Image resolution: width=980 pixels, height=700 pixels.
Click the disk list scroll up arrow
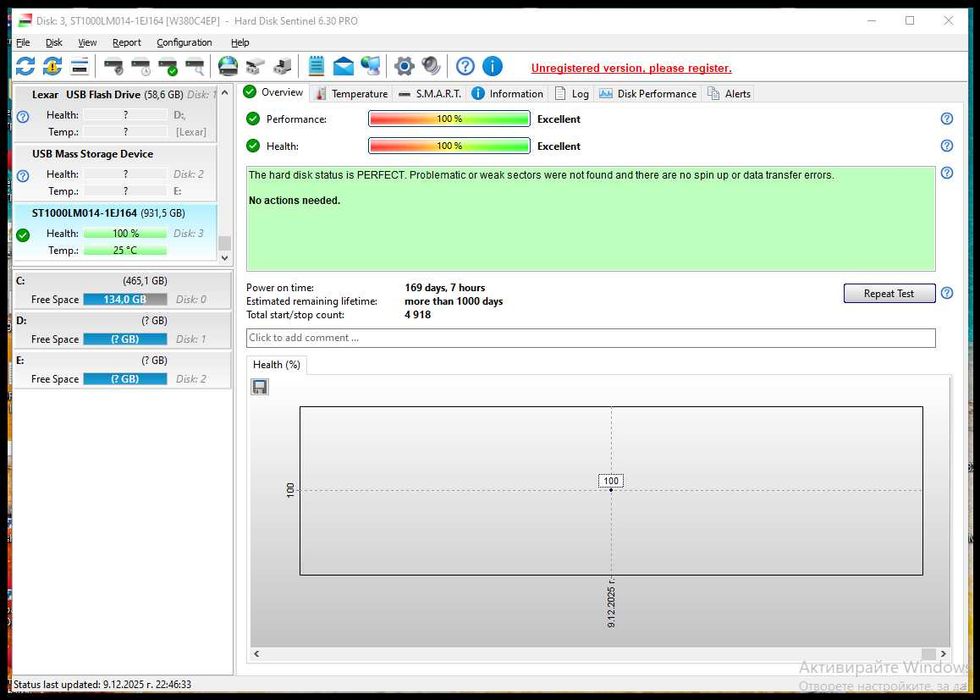(x=225, y=92)
